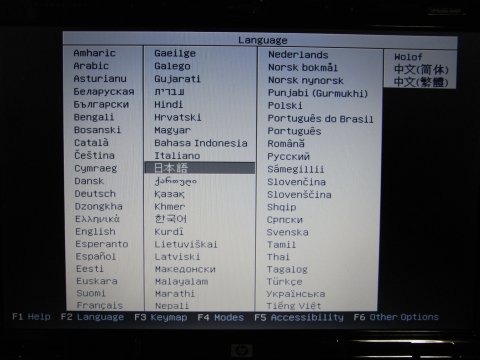Select Français at the bottom of the first column

pos(100,305)
